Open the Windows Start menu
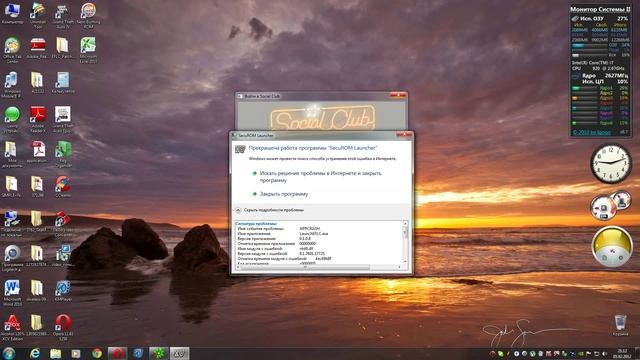This screenshot has width=640, height=360. [9, 353]
